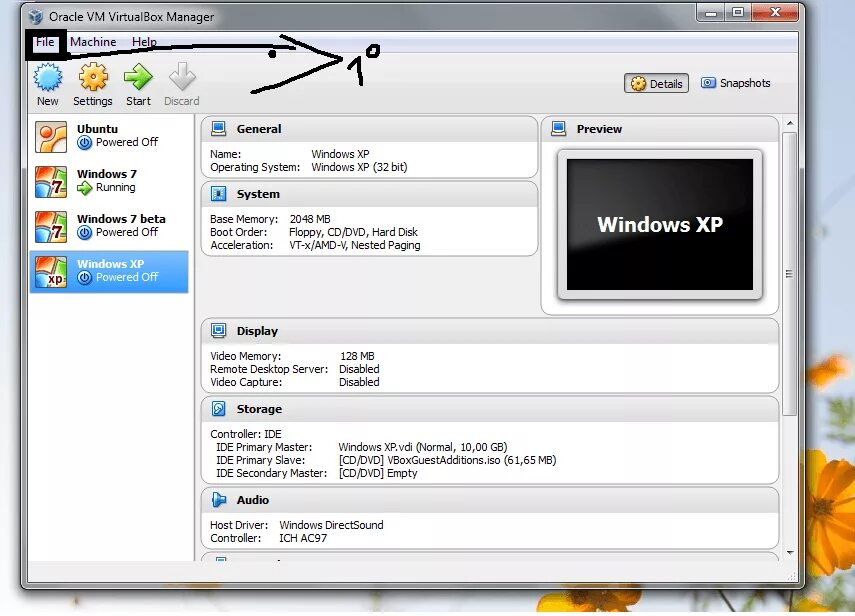
Task: Switch to the Details view
Action: pos(657,83)
